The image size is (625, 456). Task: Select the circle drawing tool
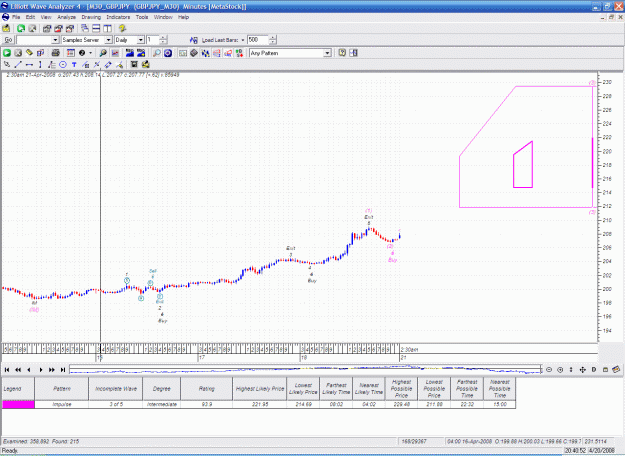pyautogui.click(x=63, y=64)
